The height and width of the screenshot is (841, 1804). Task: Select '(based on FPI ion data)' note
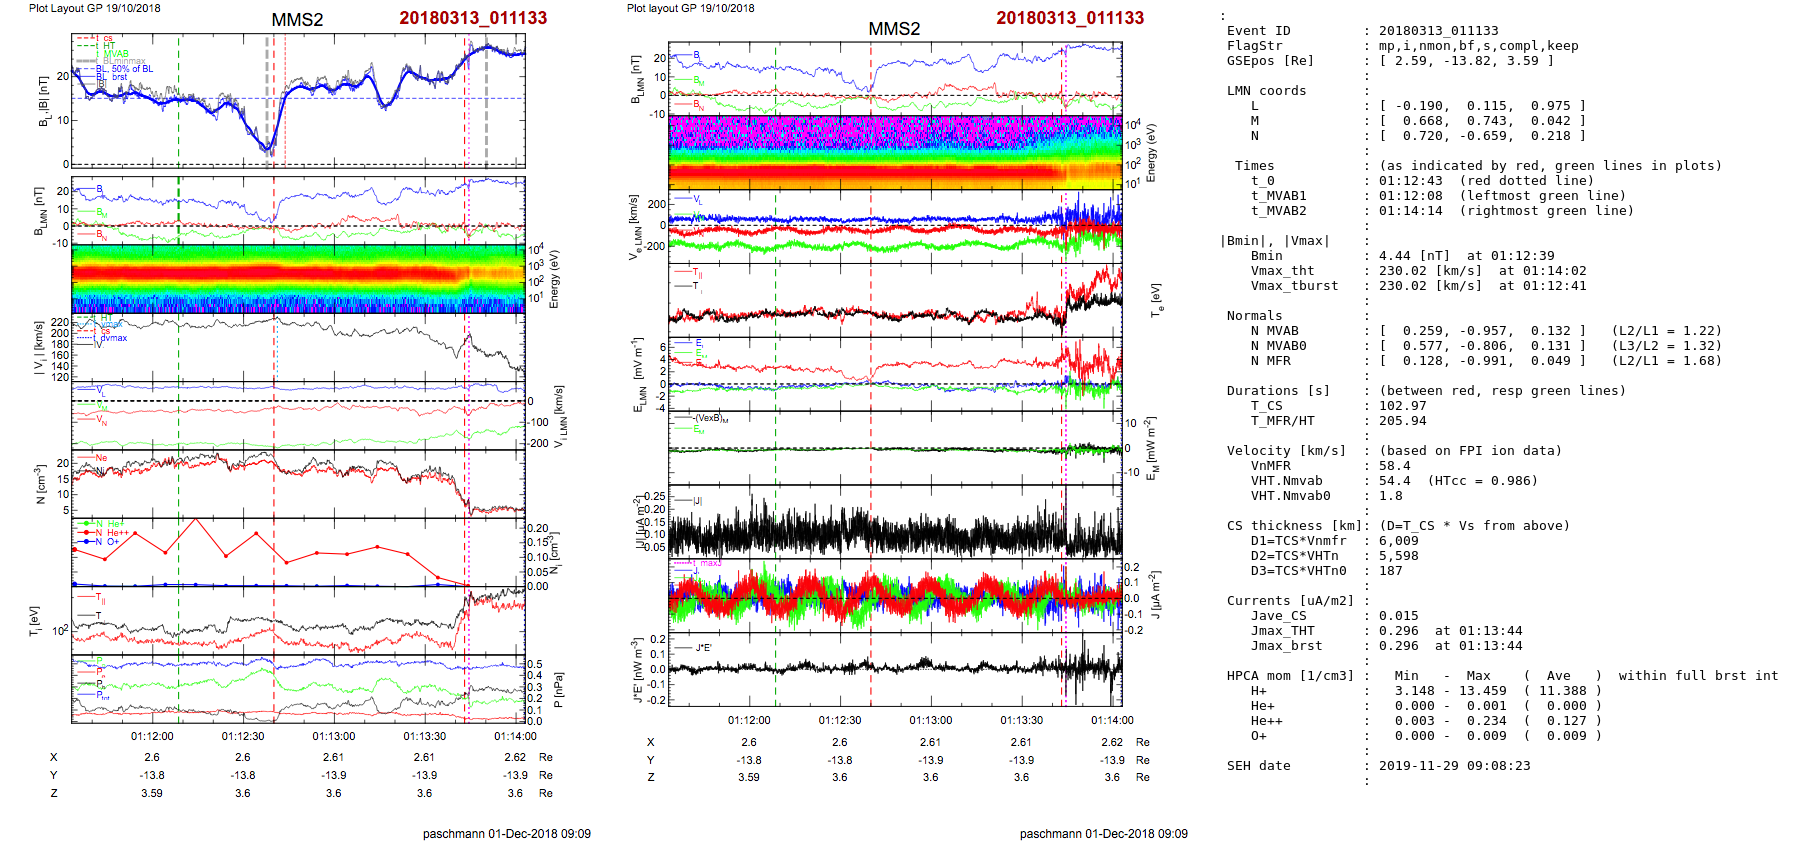coord(1471,451)
